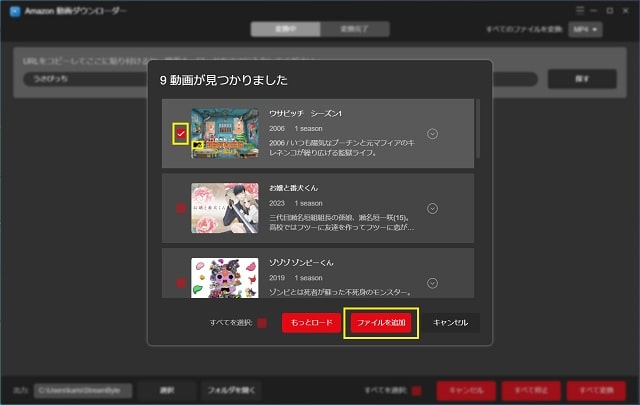The image size is (640, 405).
Task: Click the search button beside URL field
Action: pyautogui.click(x=582, y=79)
